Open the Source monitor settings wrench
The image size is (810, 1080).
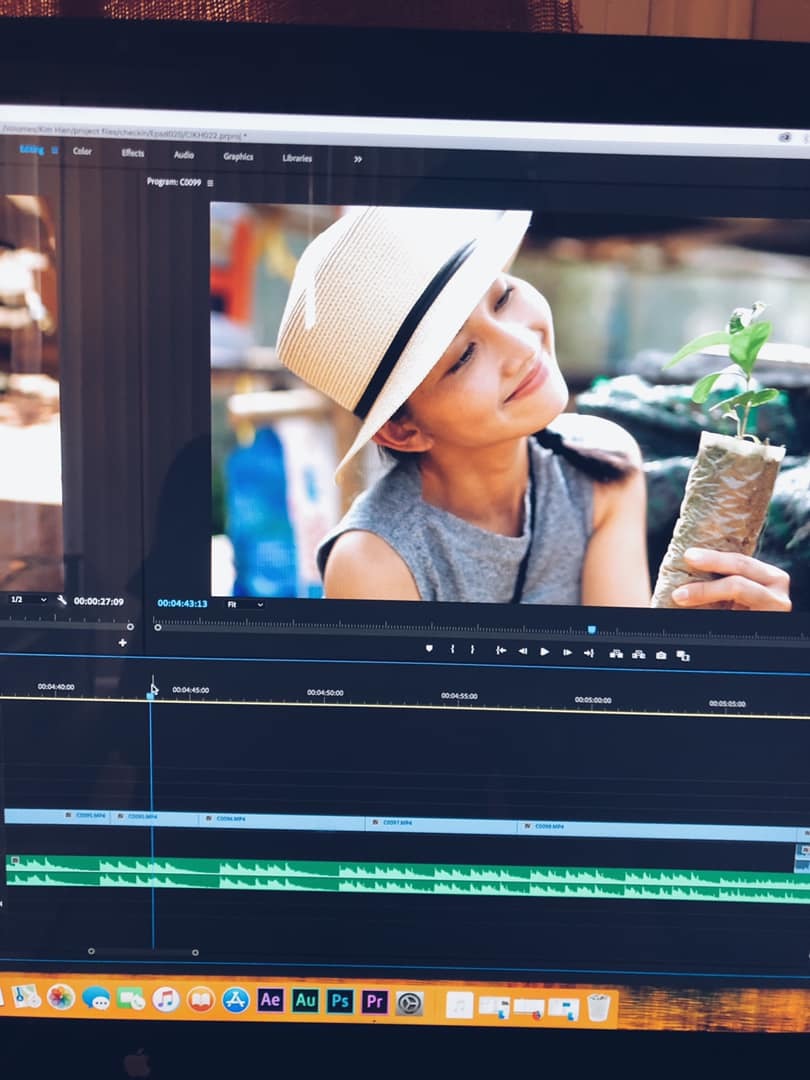[62, 600]
